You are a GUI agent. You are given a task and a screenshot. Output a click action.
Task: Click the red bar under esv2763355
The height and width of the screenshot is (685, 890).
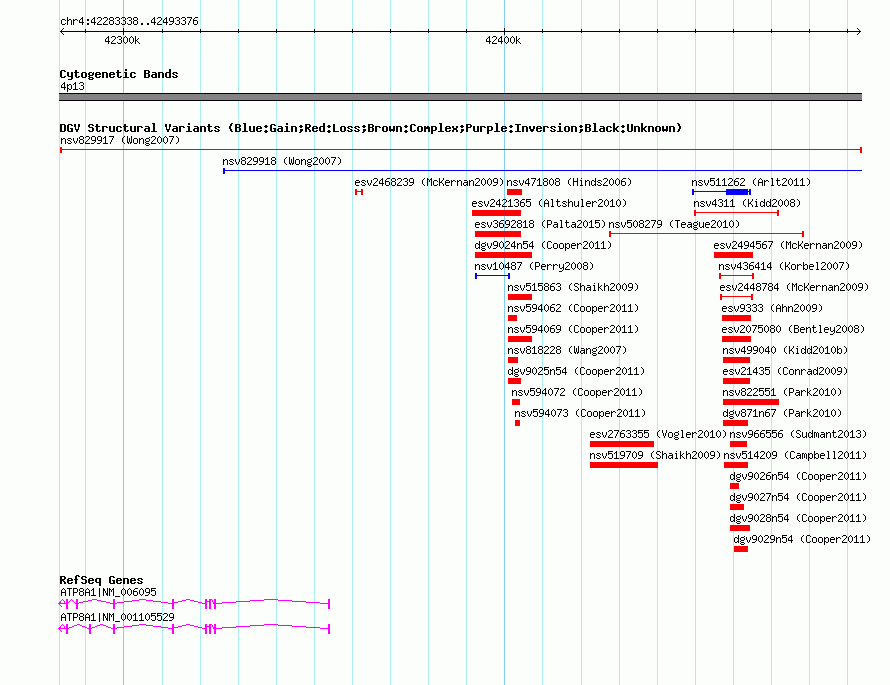pos(622,444)
